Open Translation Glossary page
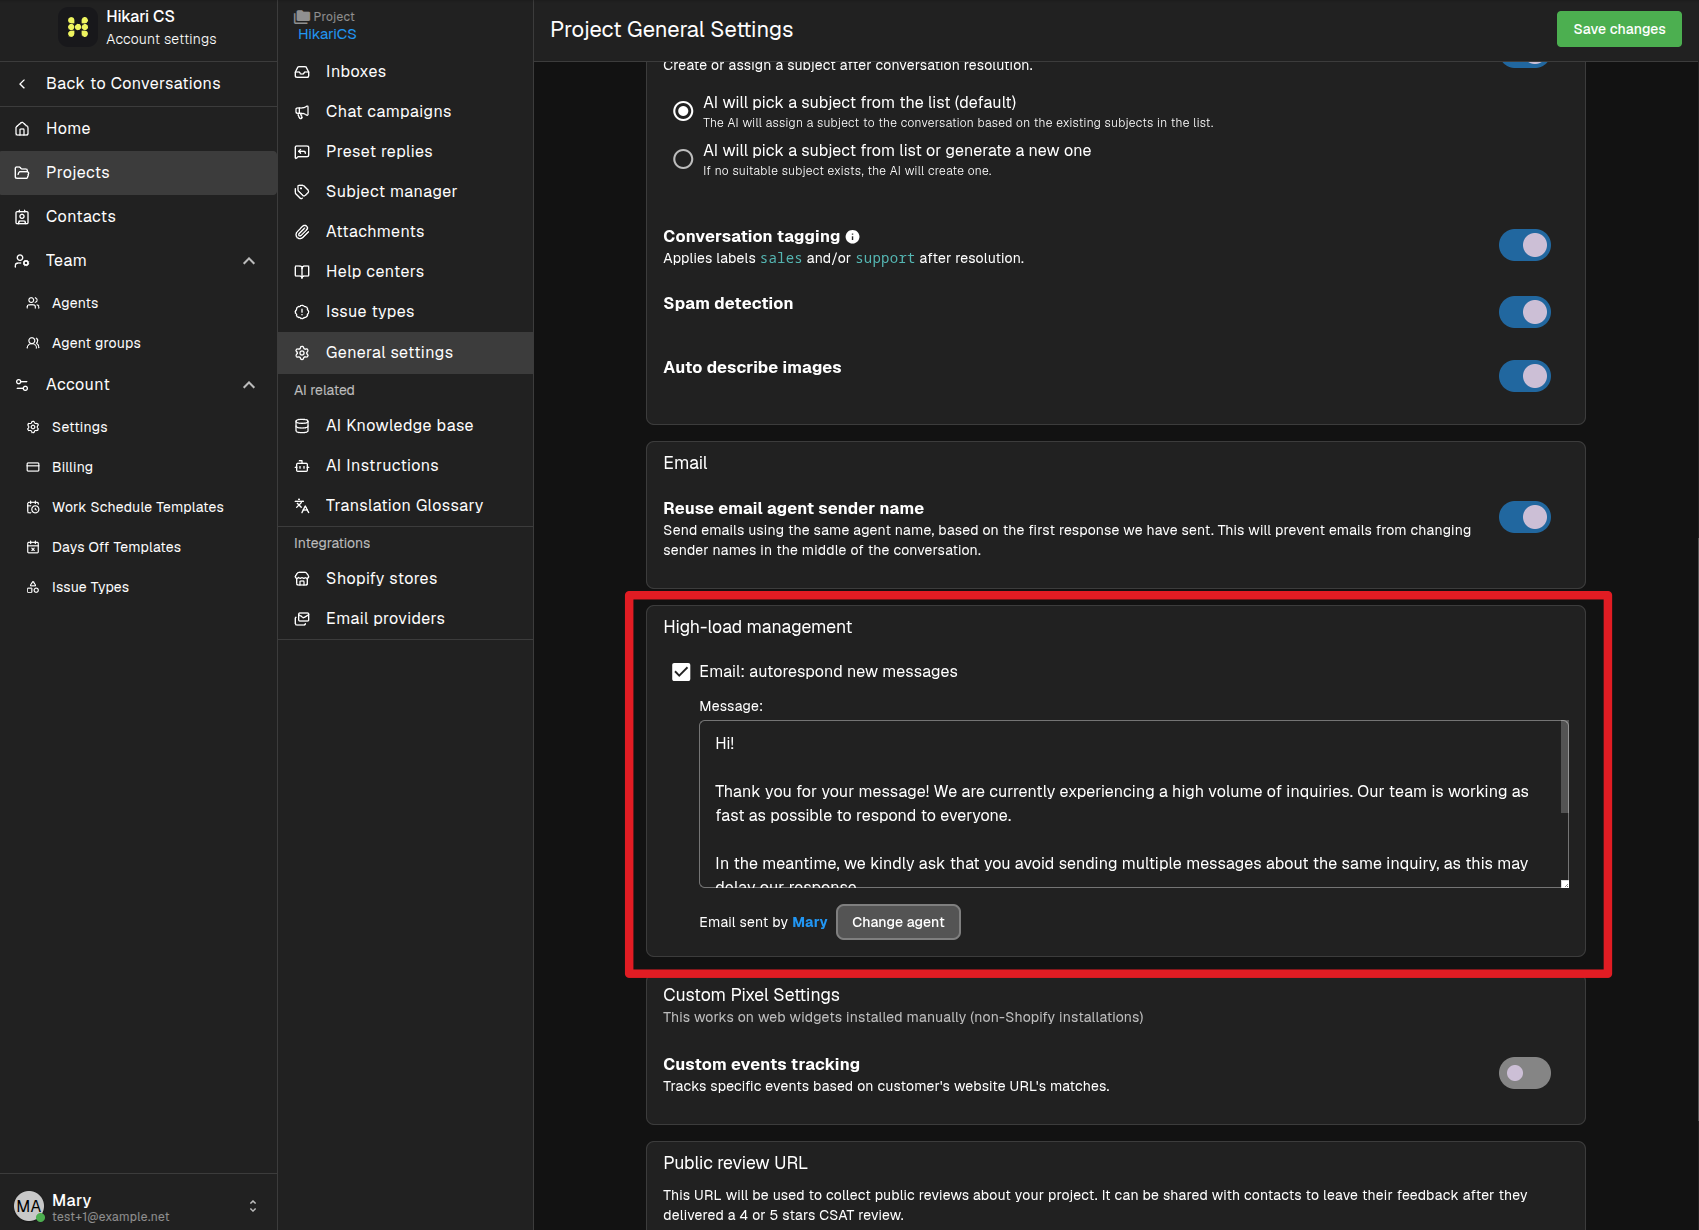1699x1230 pixels. pos(405,506)
